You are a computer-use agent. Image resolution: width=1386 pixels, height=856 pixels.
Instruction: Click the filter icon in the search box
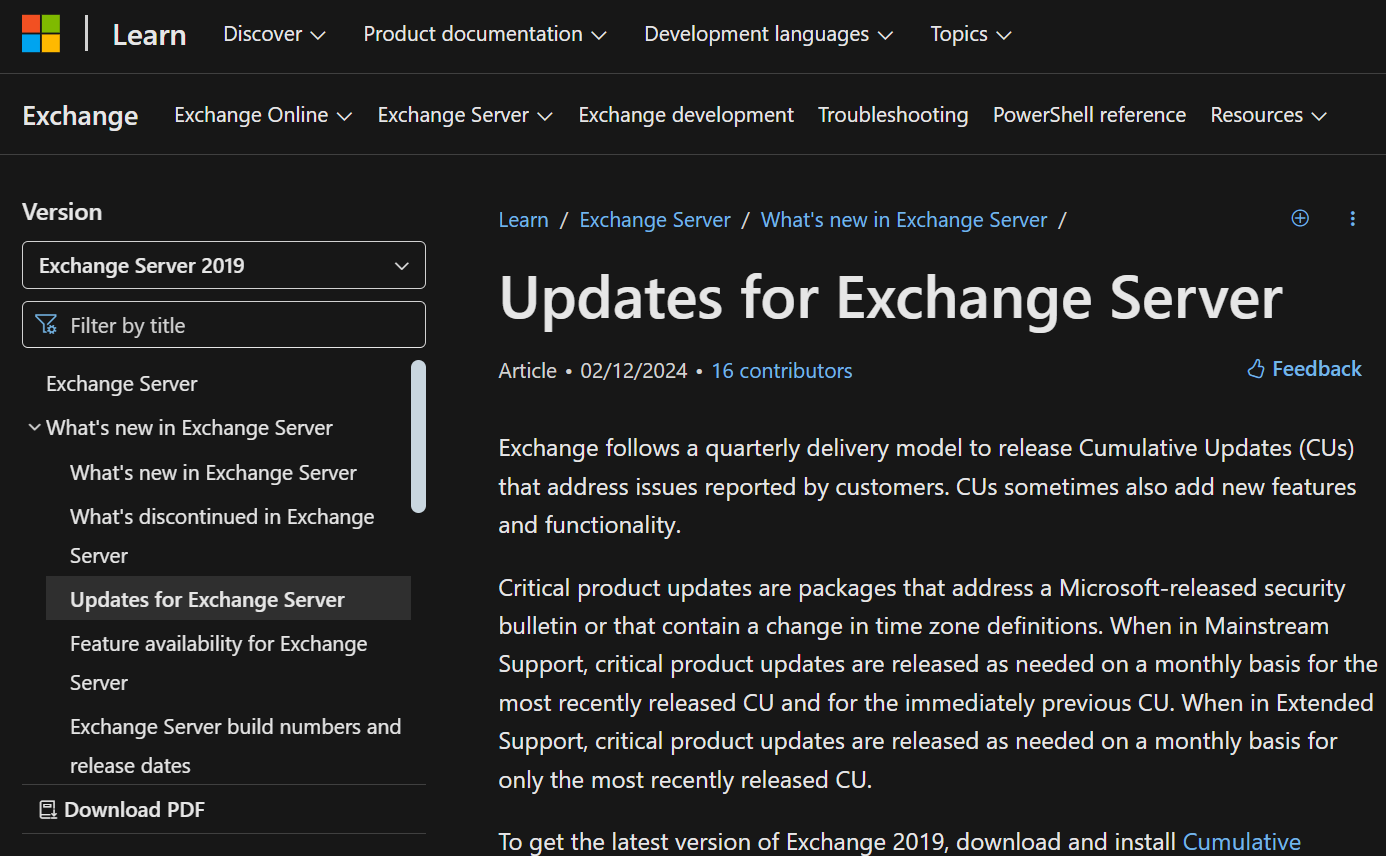point(46,325)
